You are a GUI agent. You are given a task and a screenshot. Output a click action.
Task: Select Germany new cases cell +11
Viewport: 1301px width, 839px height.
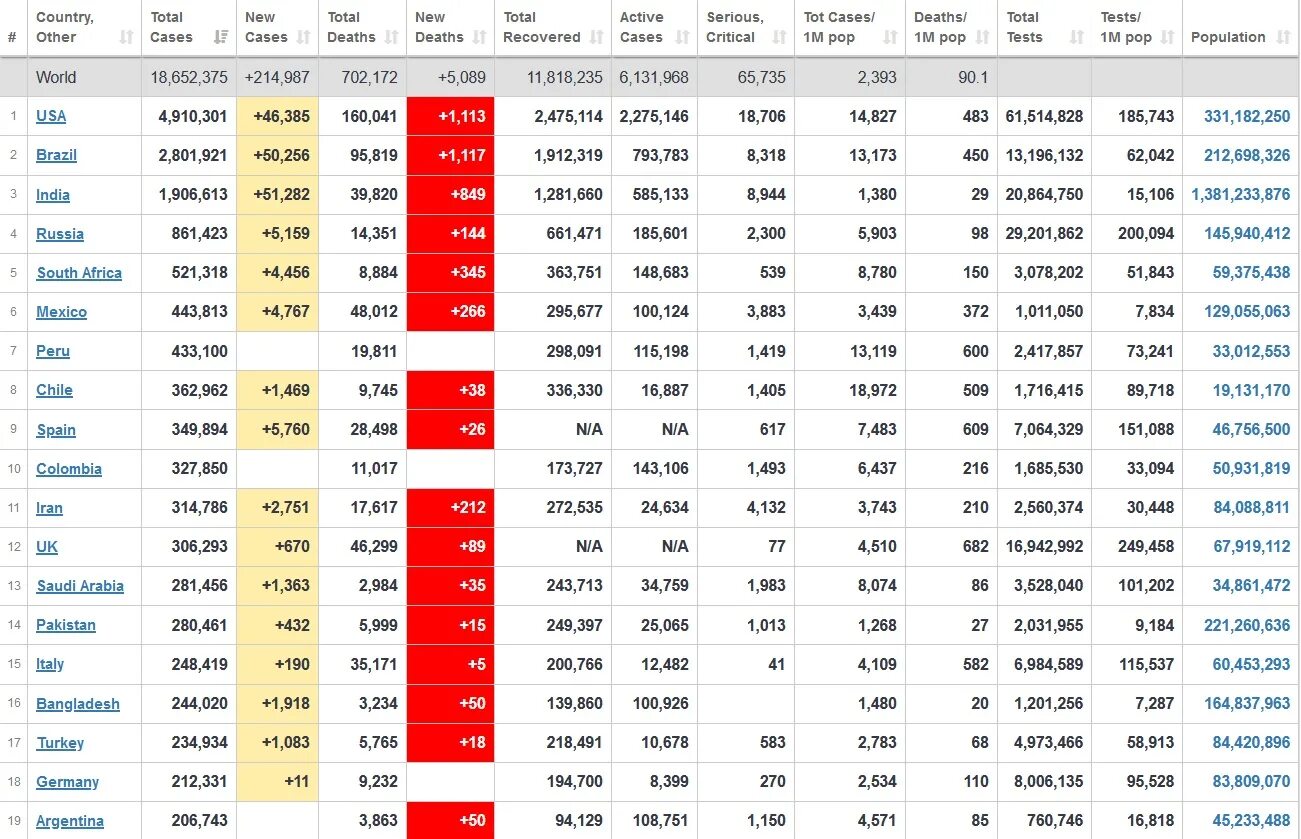[277, 782]
